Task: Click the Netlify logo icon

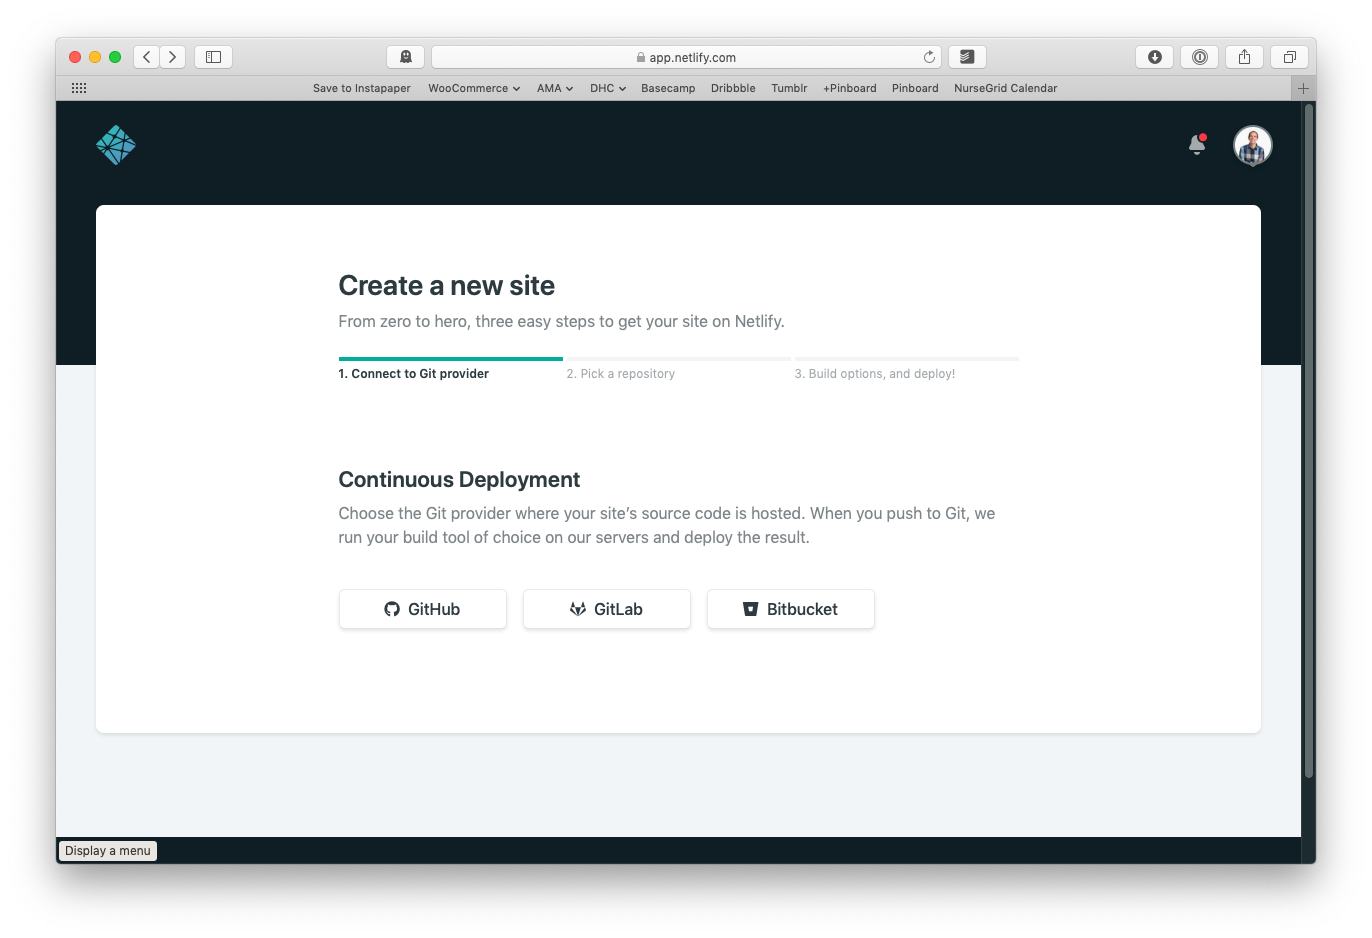Action: pos(116,145)
